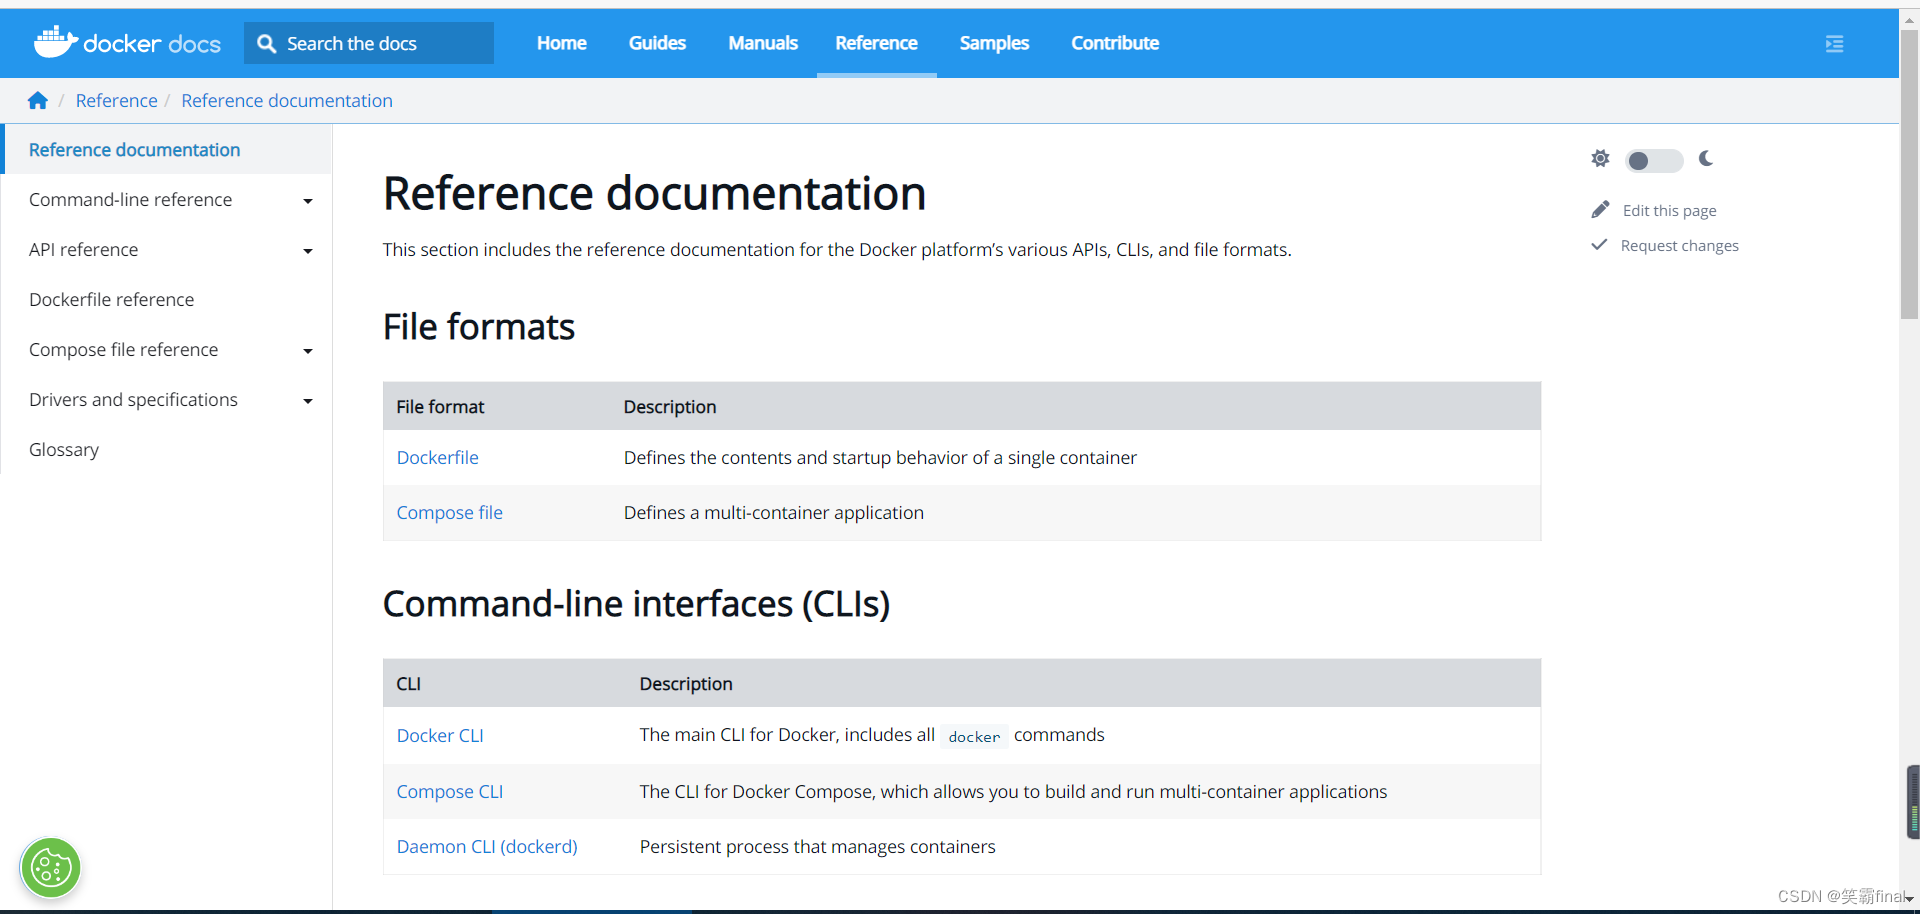Viewport: 1920px width, 914px height.
Task: Open the table of contents toggle icon
Action: 1834,44
